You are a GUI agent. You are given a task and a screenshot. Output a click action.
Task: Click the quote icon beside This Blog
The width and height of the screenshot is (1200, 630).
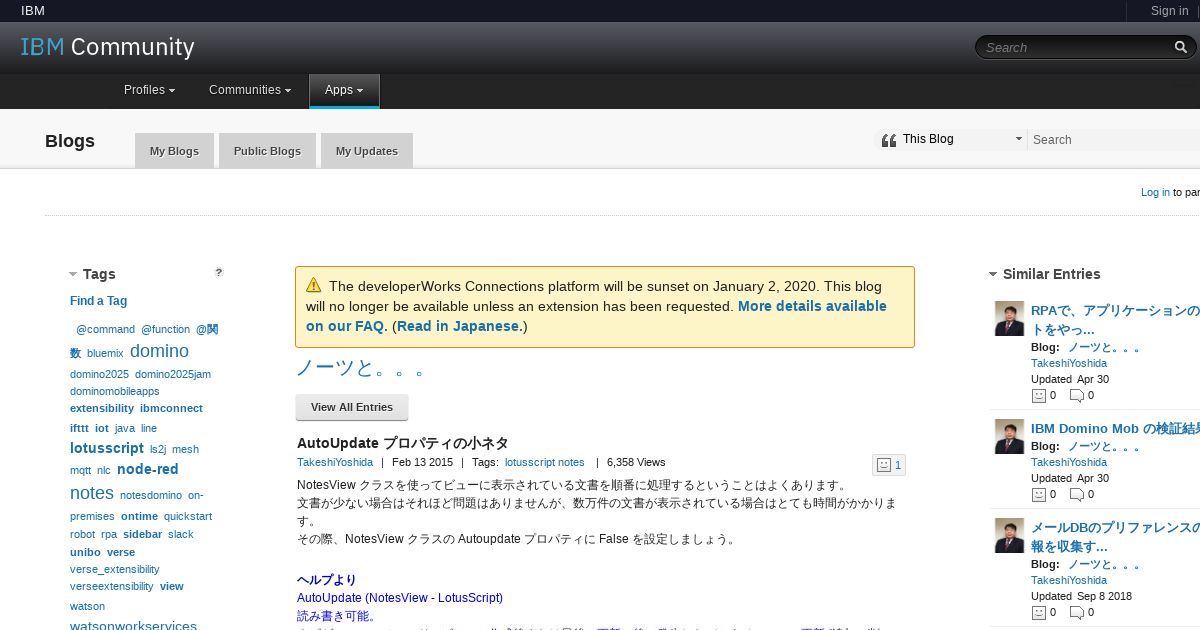click(x=889, y=140)
